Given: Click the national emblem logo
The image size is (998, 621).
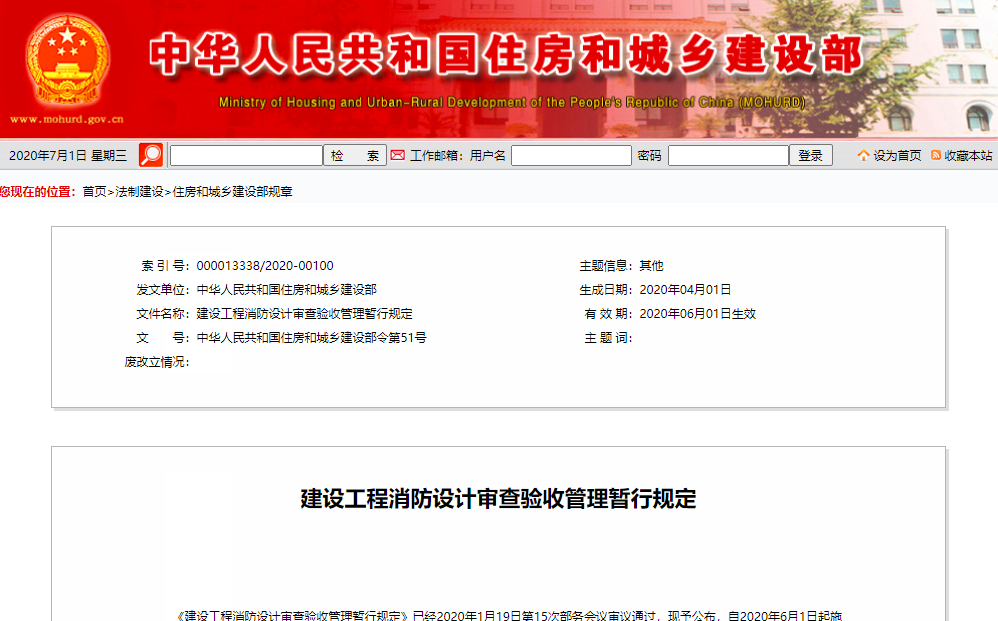Looking at the screenshot, I should click(x=67, y=60).
